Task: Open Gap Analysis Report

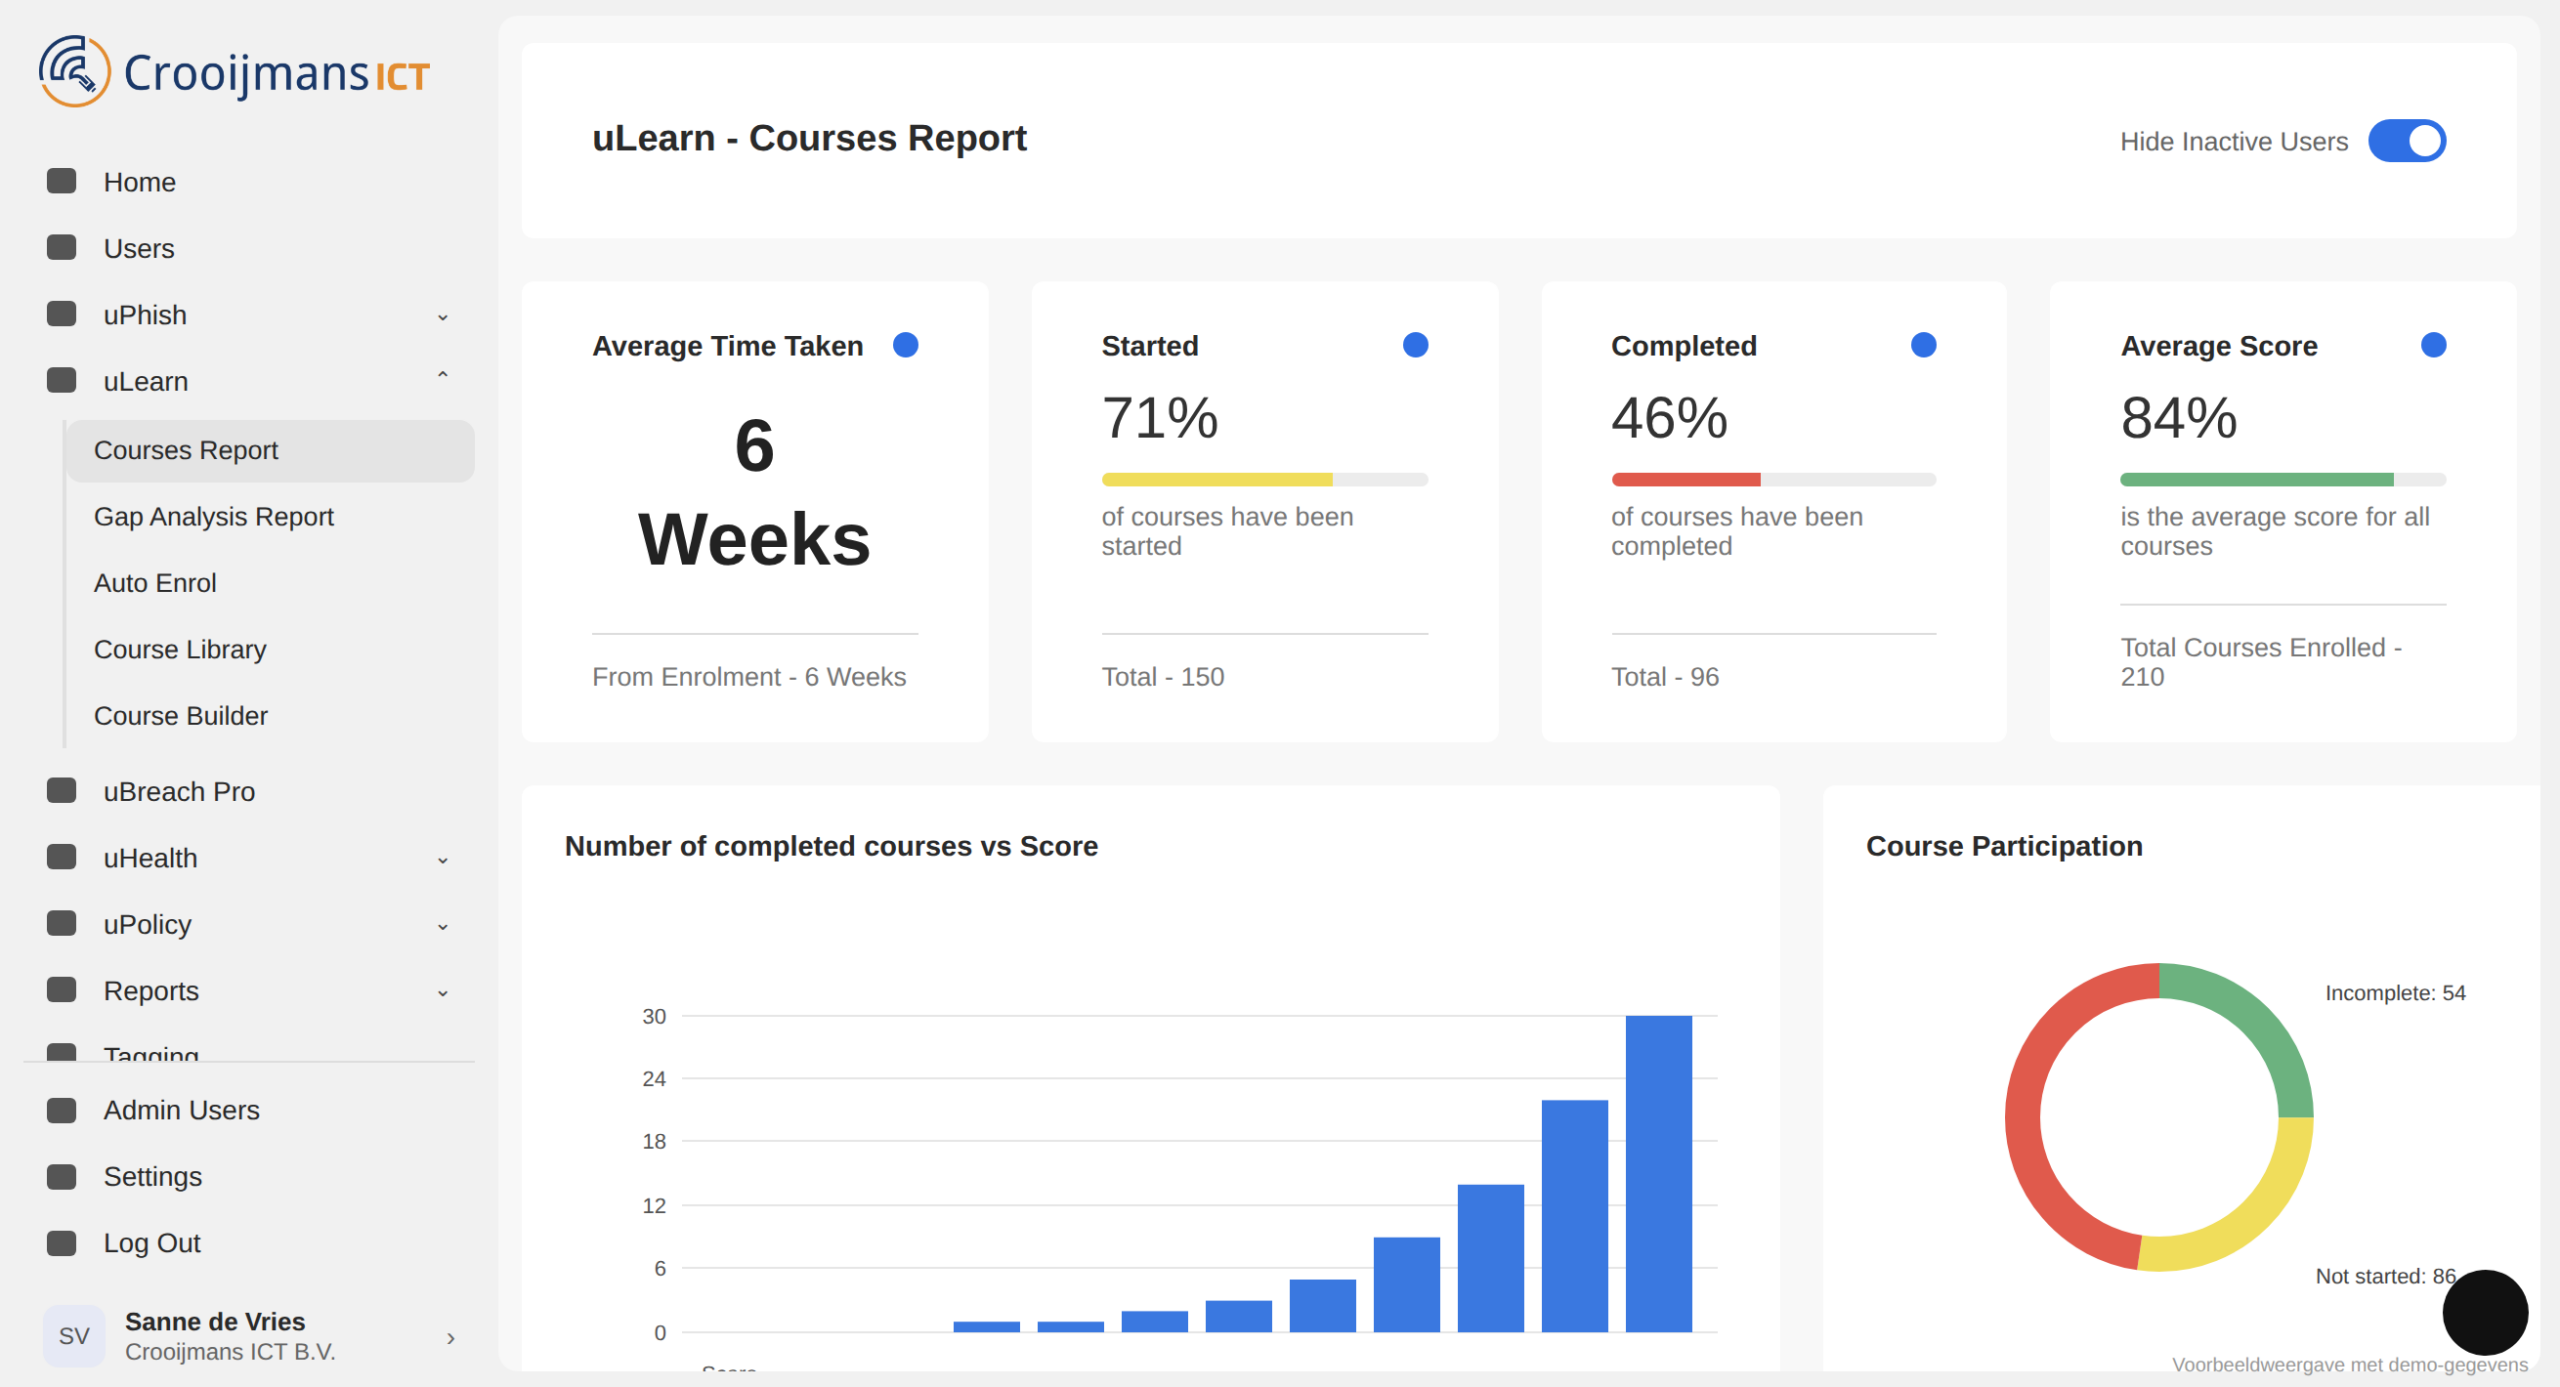Action: tap(270, 517)
